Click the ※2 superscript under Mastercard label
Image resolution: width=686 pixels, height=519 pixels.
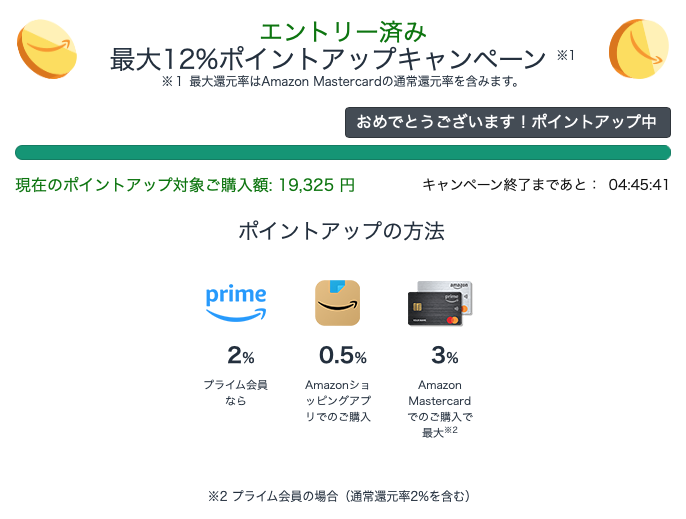point(451,430)
